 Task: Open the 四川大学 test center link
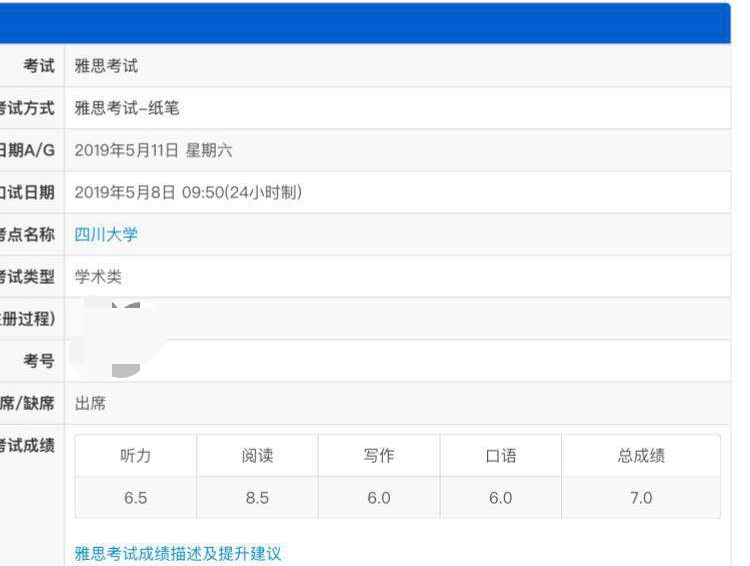click(x=106, y=235)
